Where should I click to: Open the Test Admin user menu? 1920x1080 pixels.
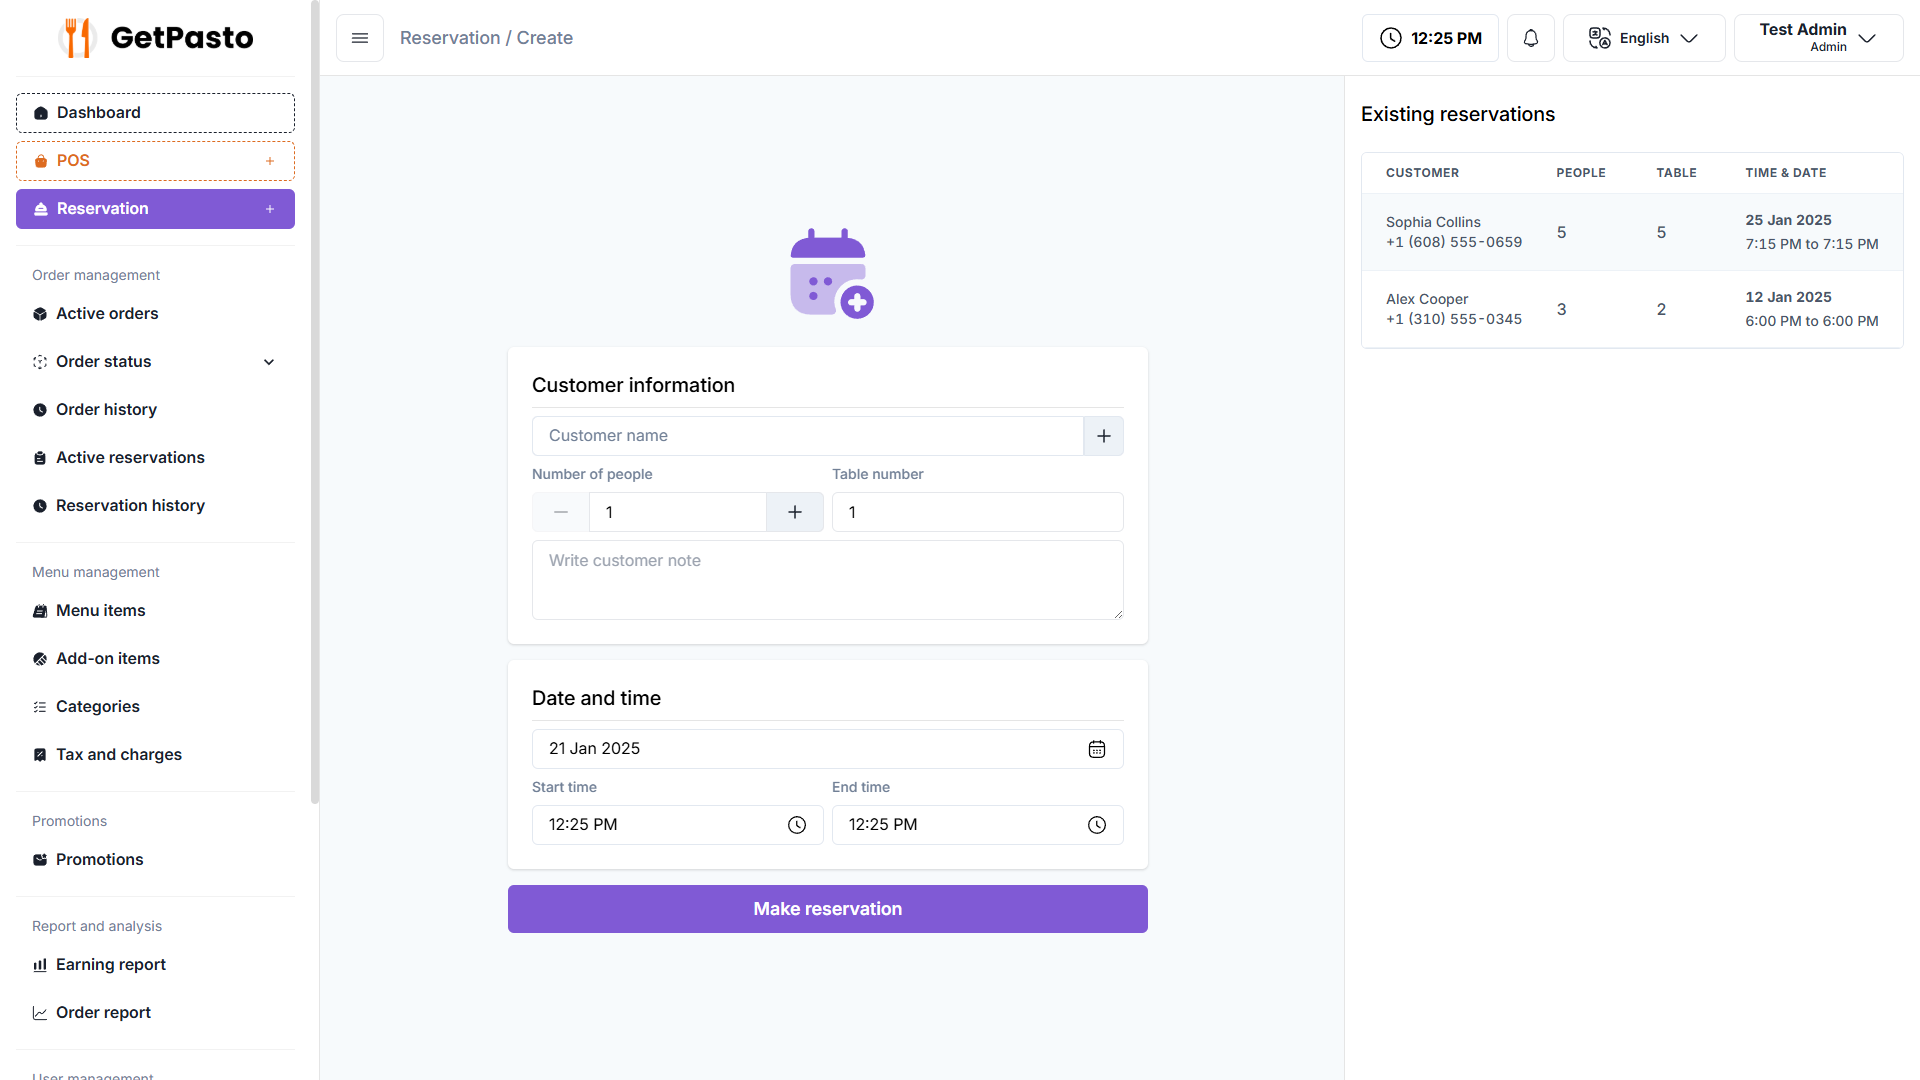coord(1817,38)
